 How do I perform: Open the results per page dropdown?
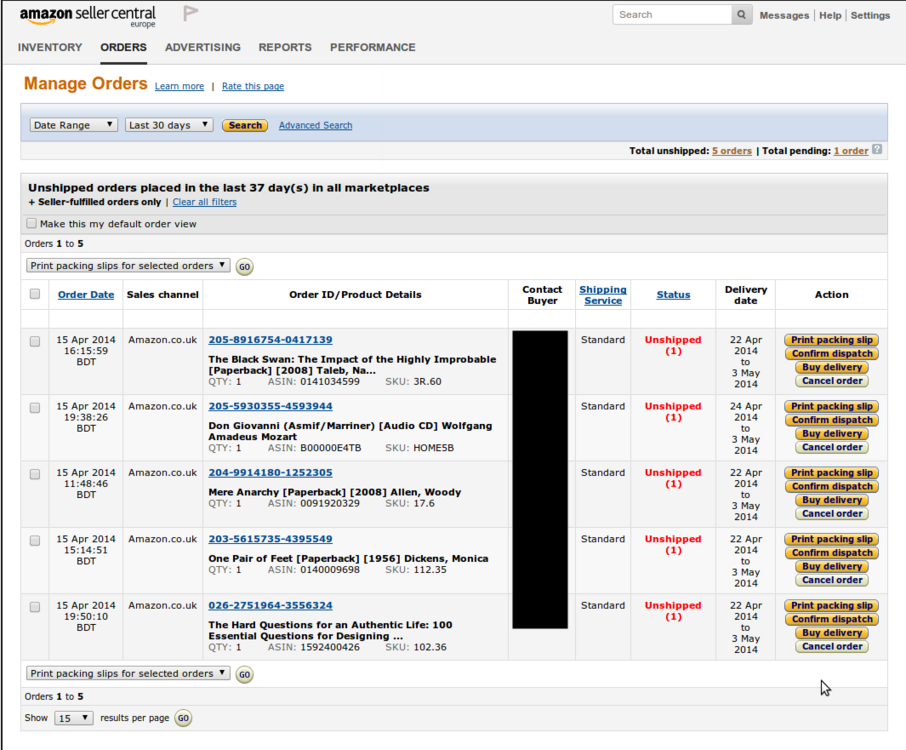(x=74, y=718)
